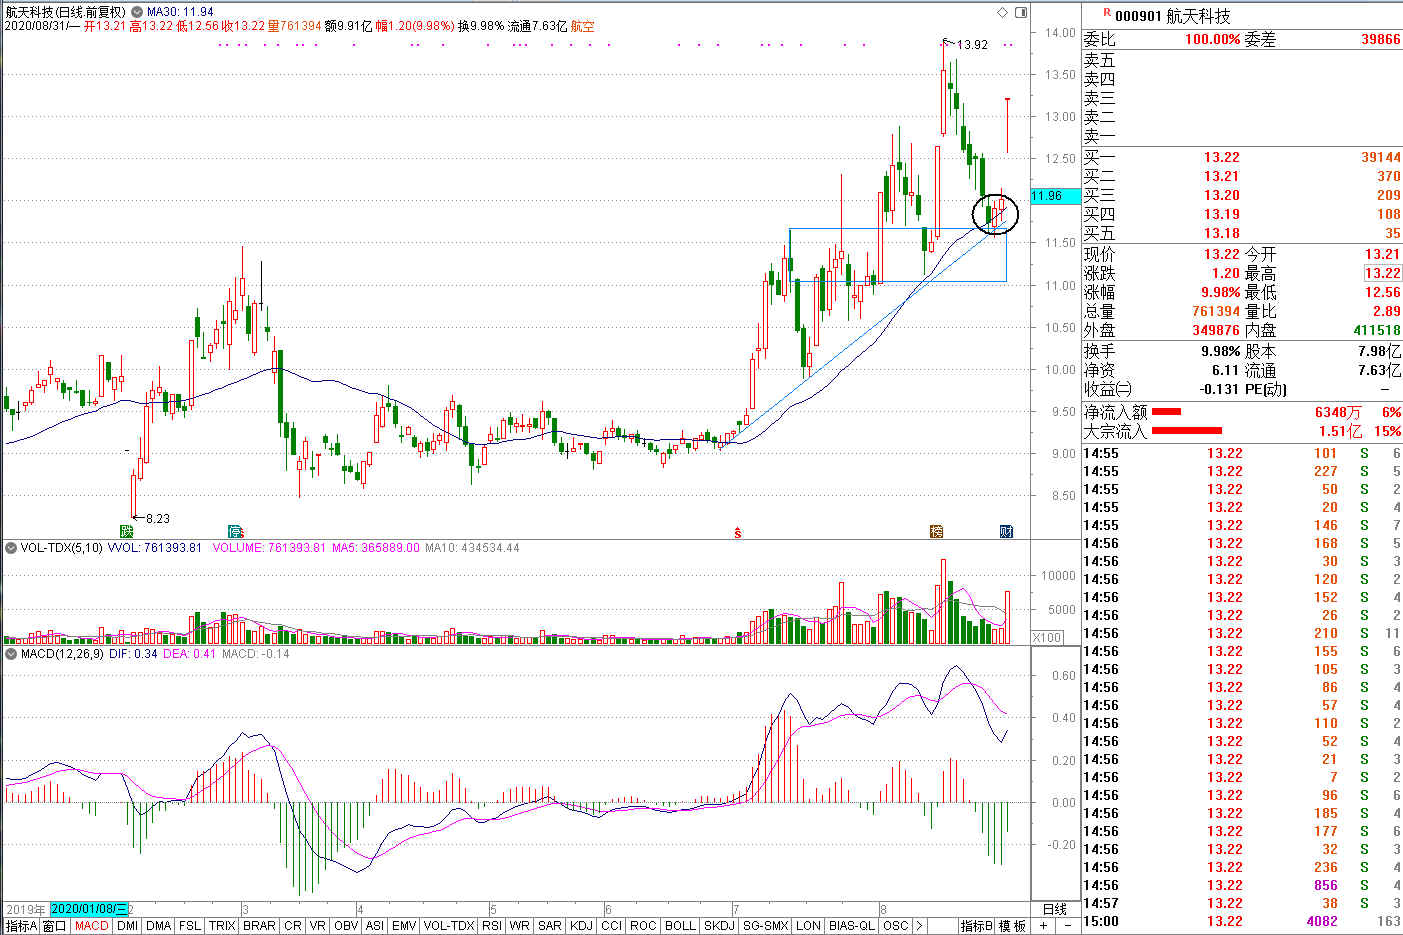
Task: Open the 指标B indicator menu
Action: 976,926
